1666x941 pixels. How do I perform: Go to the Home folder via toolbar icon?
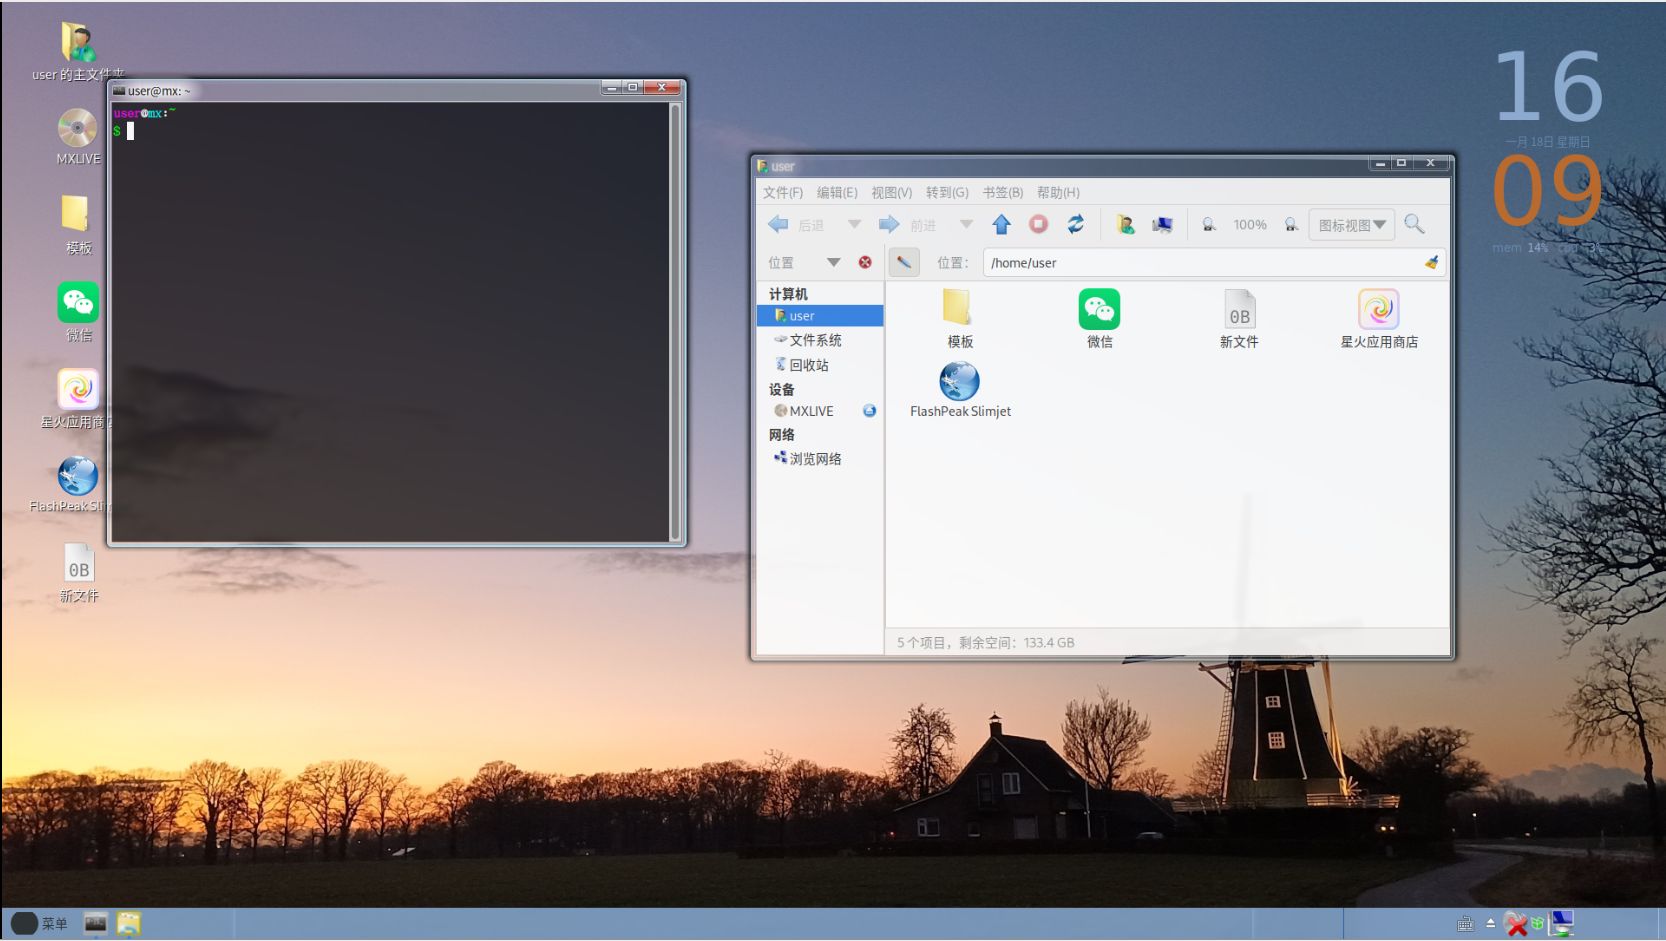click(1125, 225)
